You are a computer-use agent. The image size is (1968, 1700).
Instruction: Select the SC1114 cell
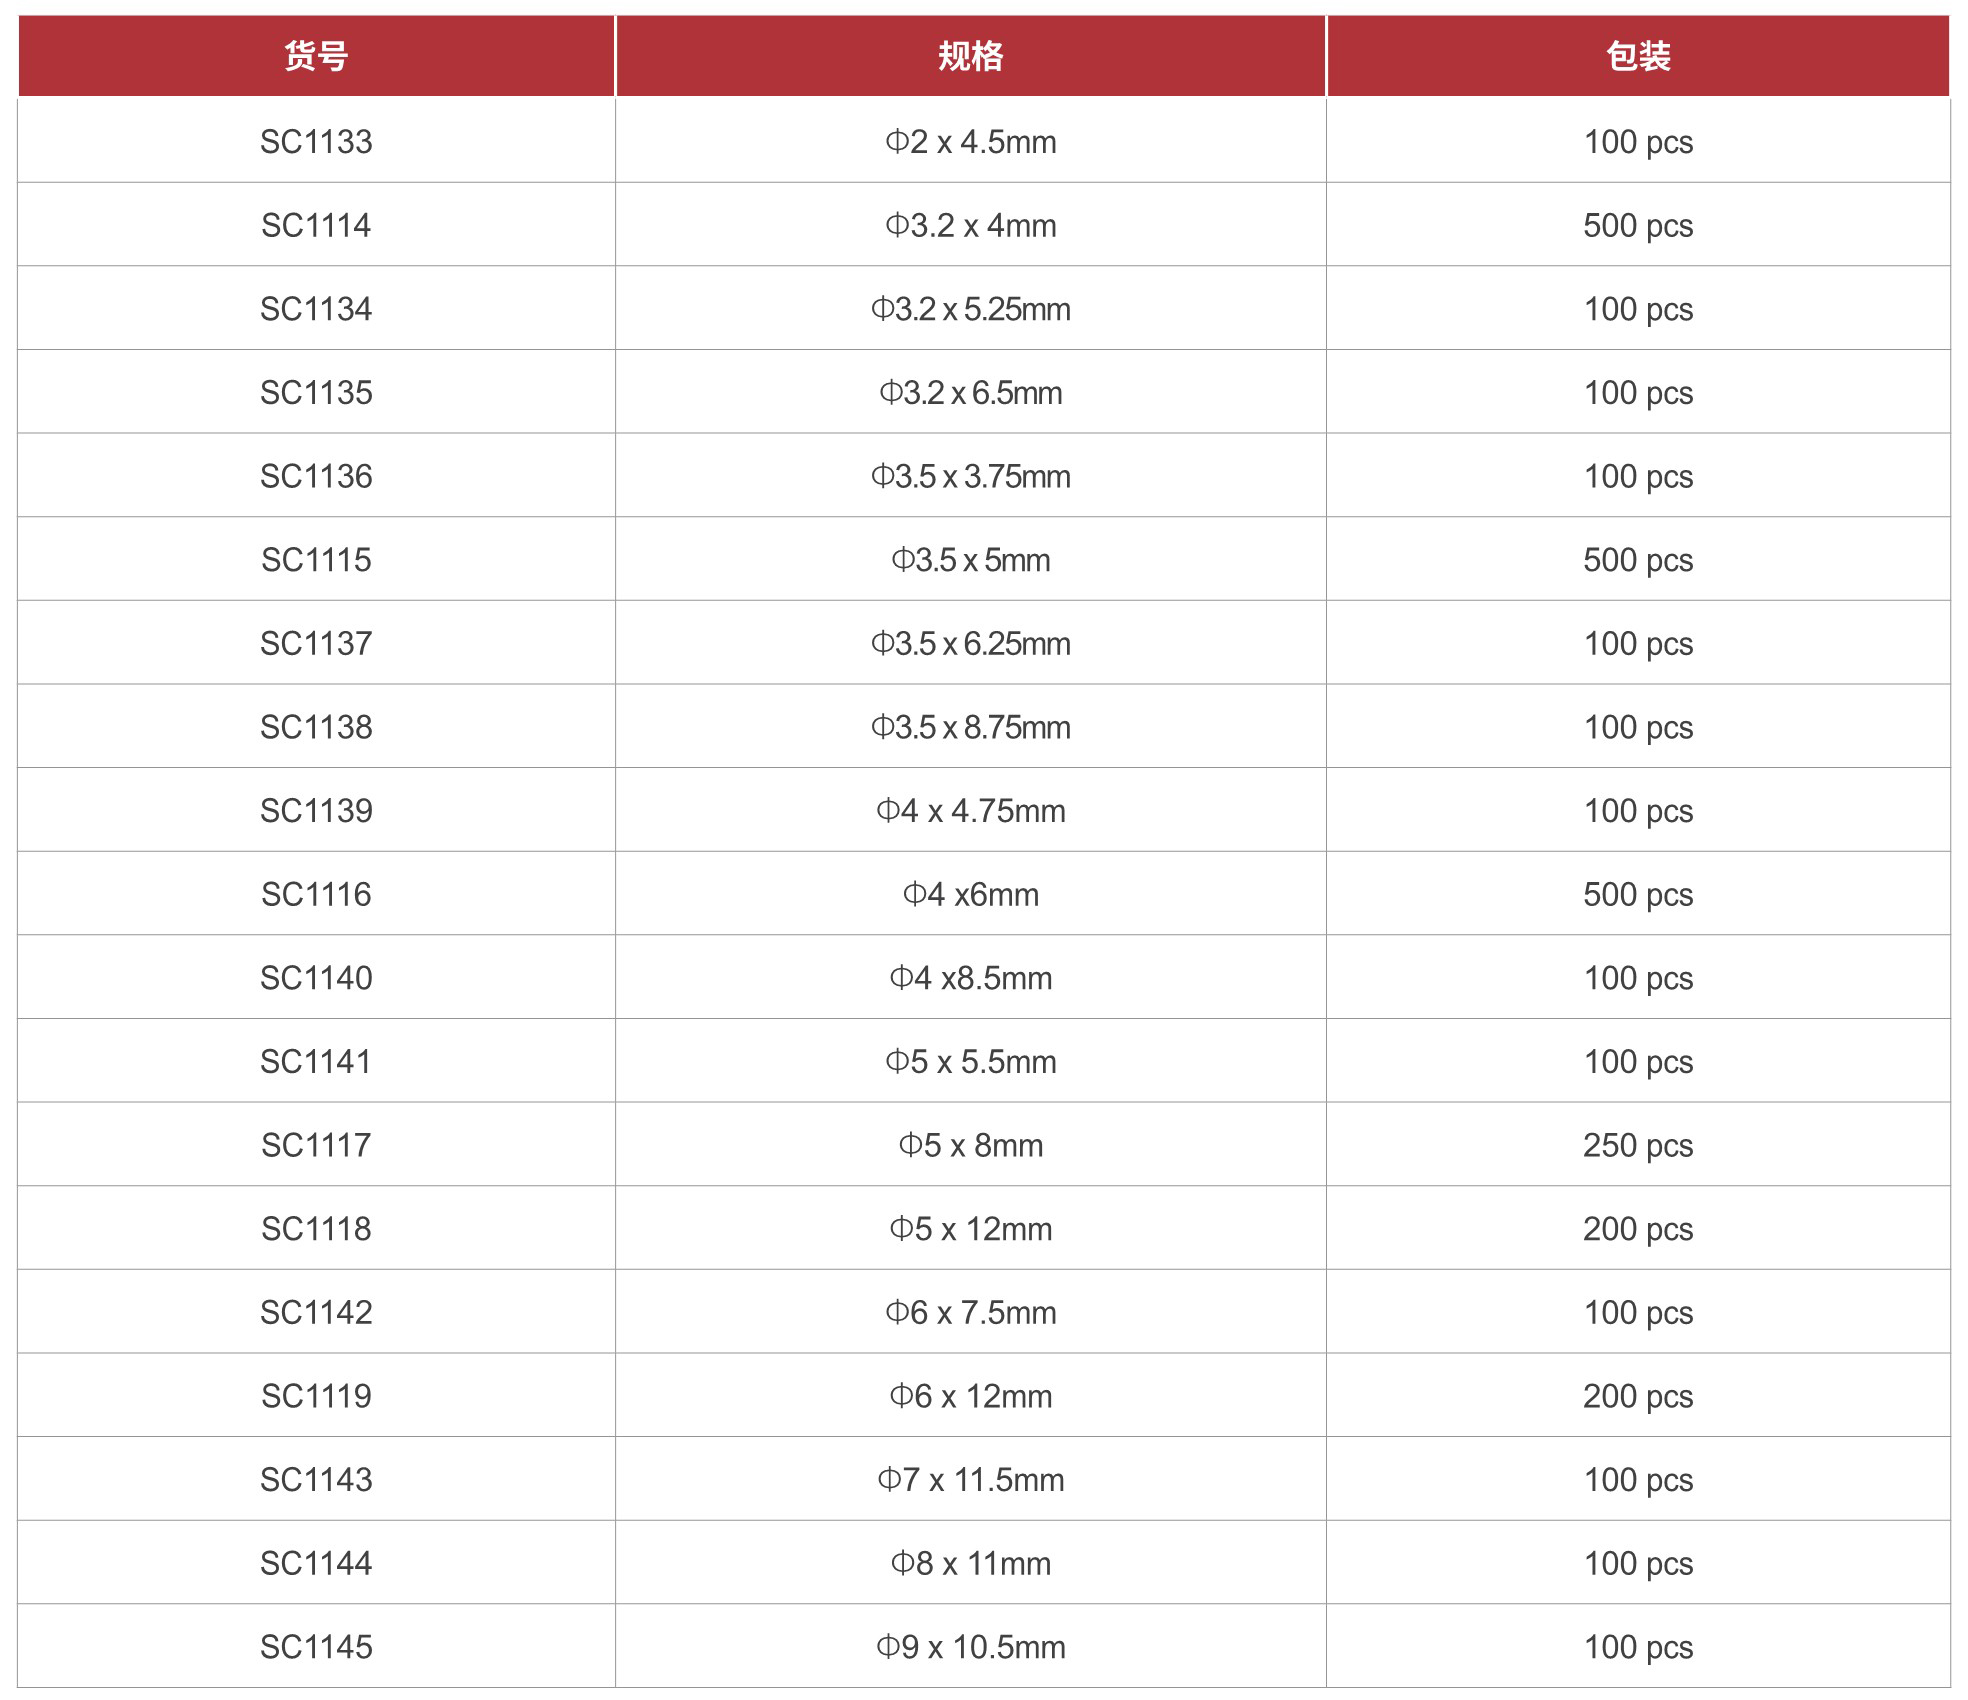point(316,226)
